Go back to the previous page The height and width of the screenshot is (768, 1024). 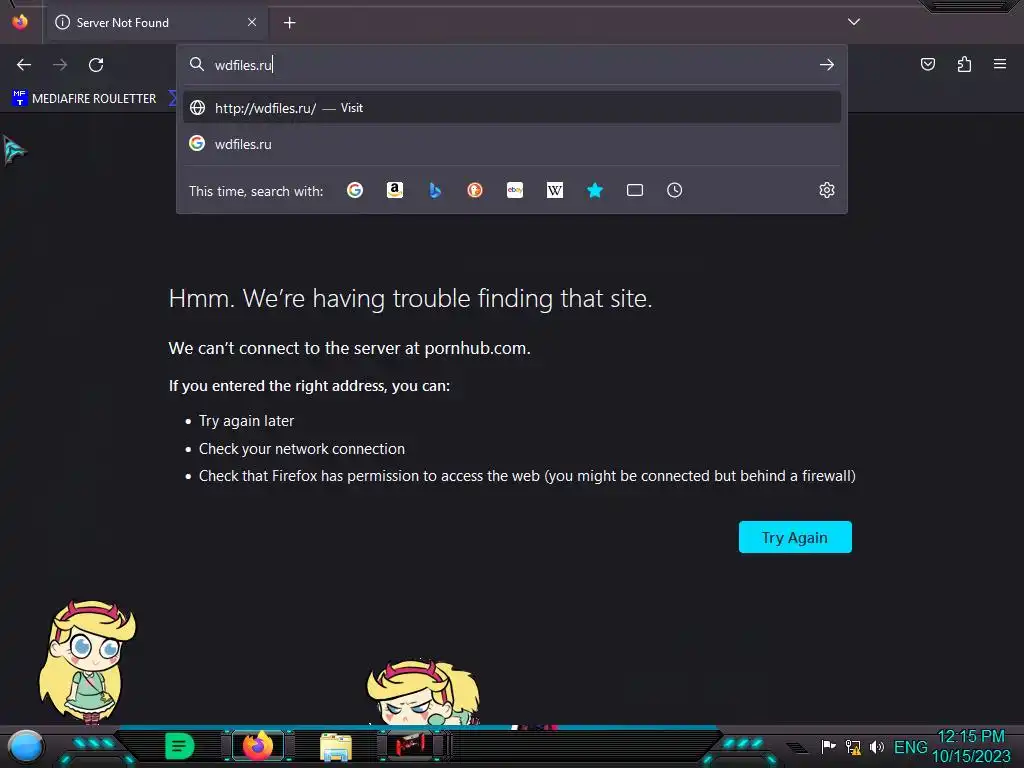[24, 65]
